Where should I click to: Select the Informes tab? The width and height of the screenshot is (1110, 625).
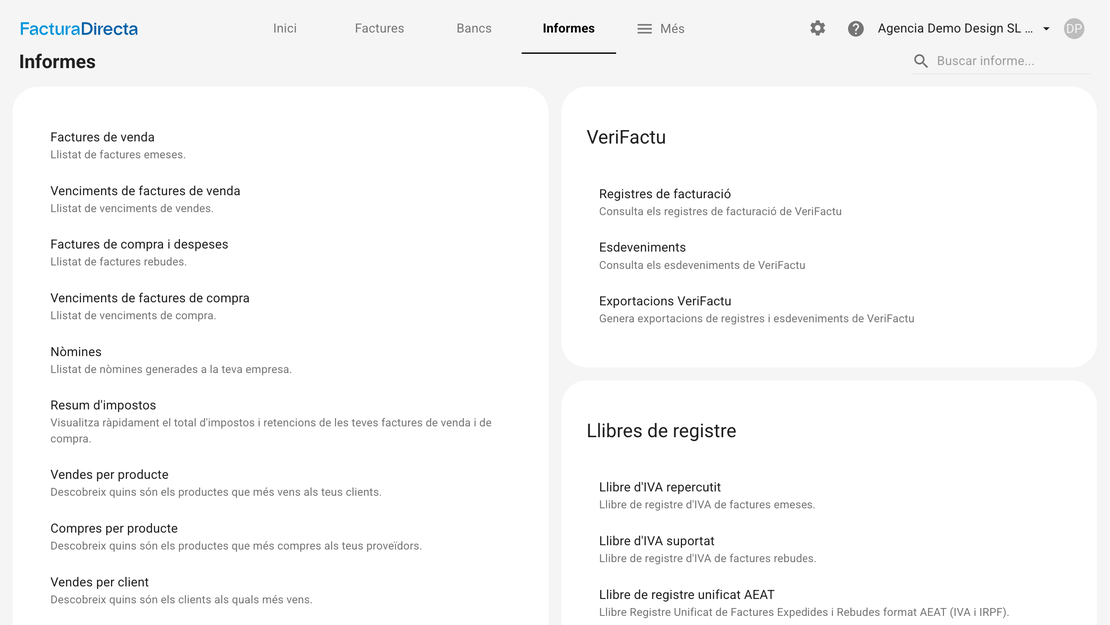pos(568,29)
